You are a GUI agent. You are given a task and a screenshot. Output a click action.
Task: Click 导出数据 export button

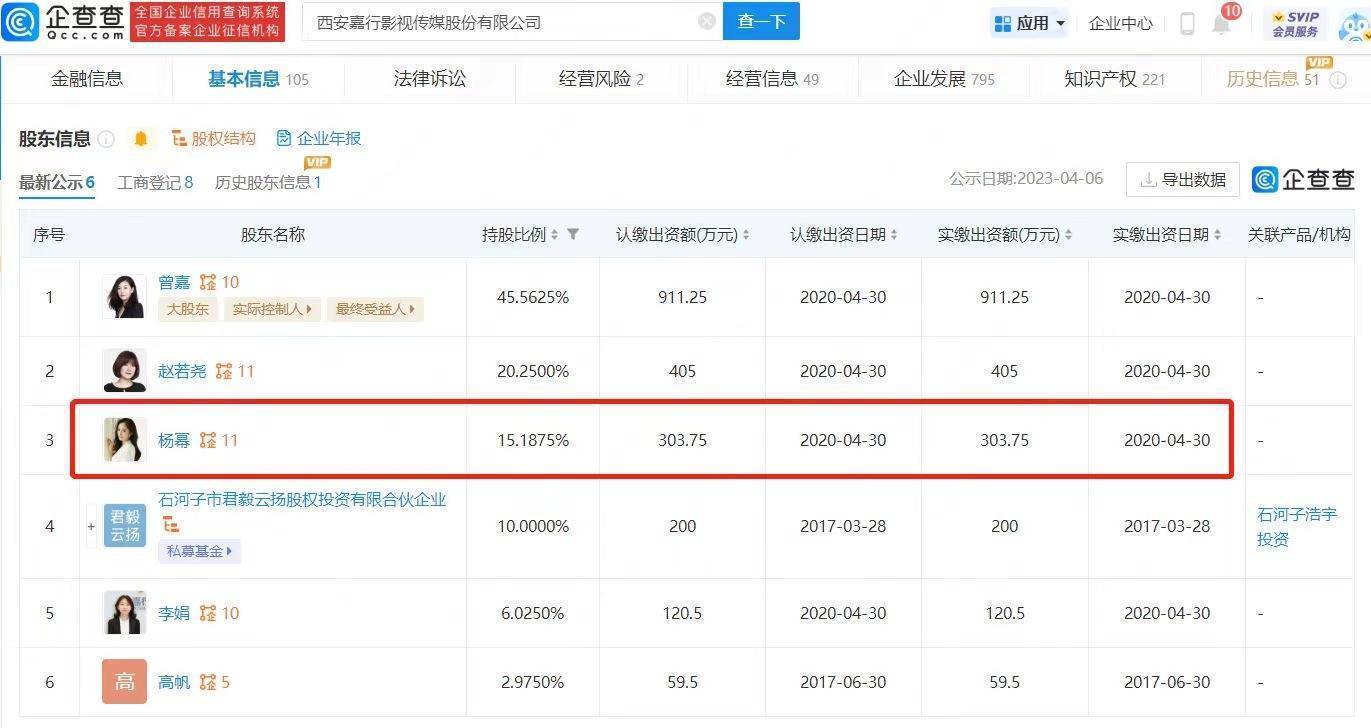coord(1183,180)
